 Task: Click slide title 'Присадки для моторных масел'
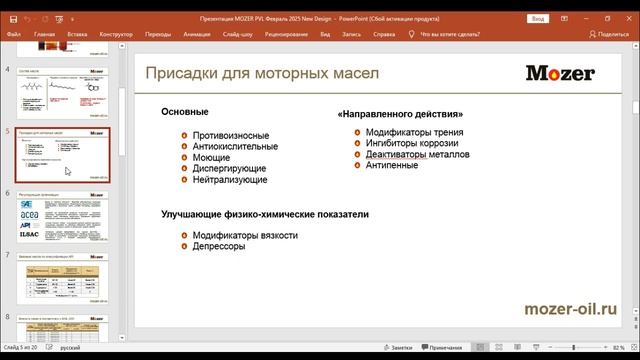(262, 73)
